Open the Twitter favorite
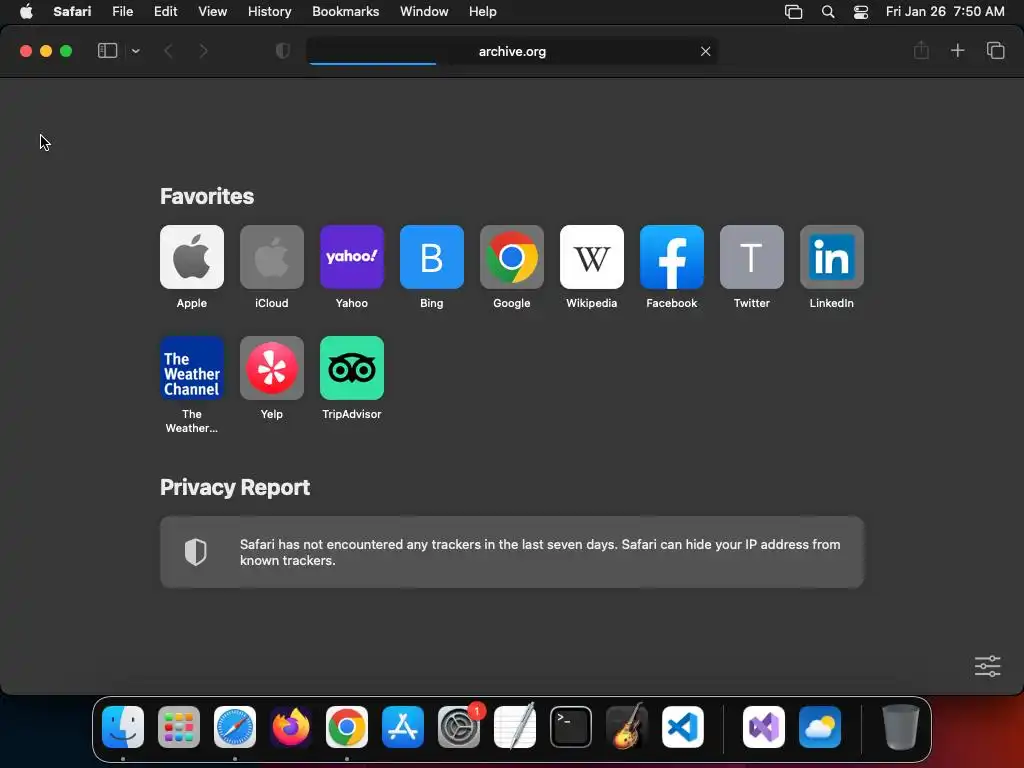This screenshot has width=1024, height=768. (x=752, y=257)
